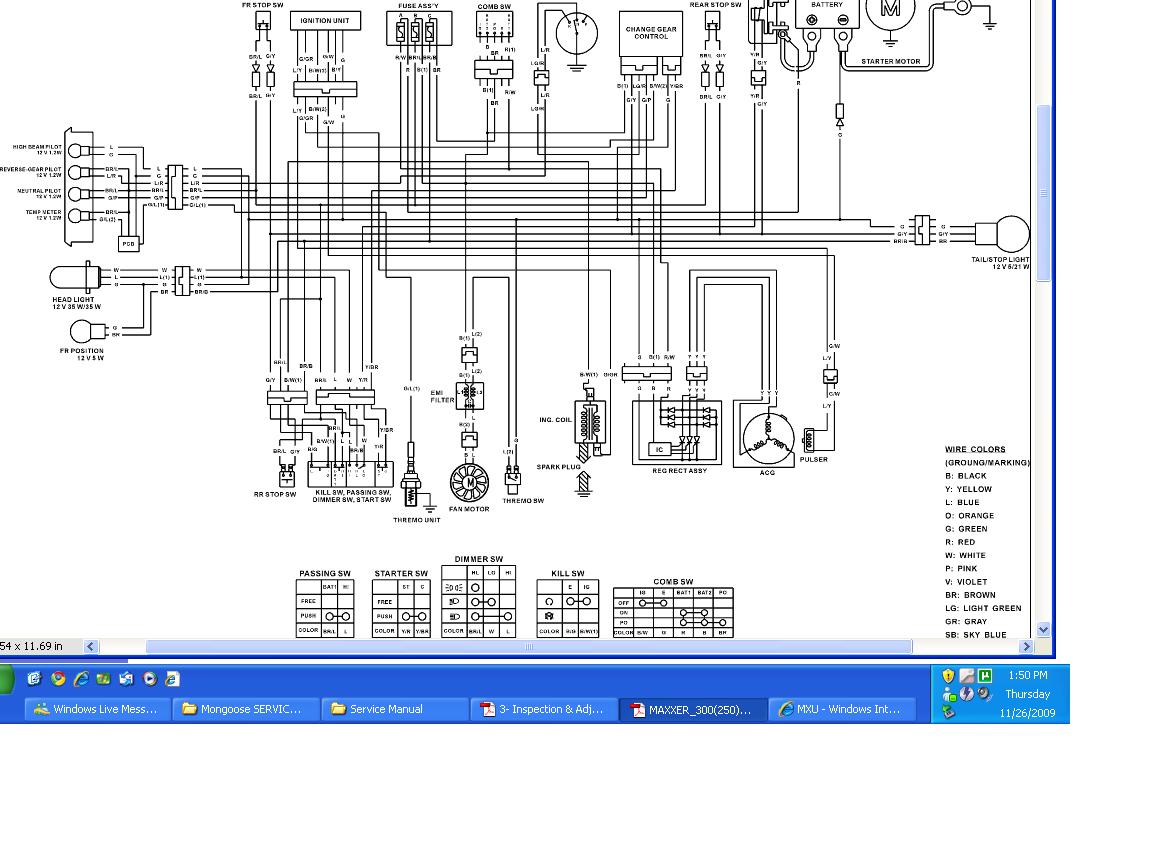The height and width of the screenshot is (864, 1152).
Task: Click the 'CHANGE GEAR CONTROL' box label
Action: [x=651, y=33]
